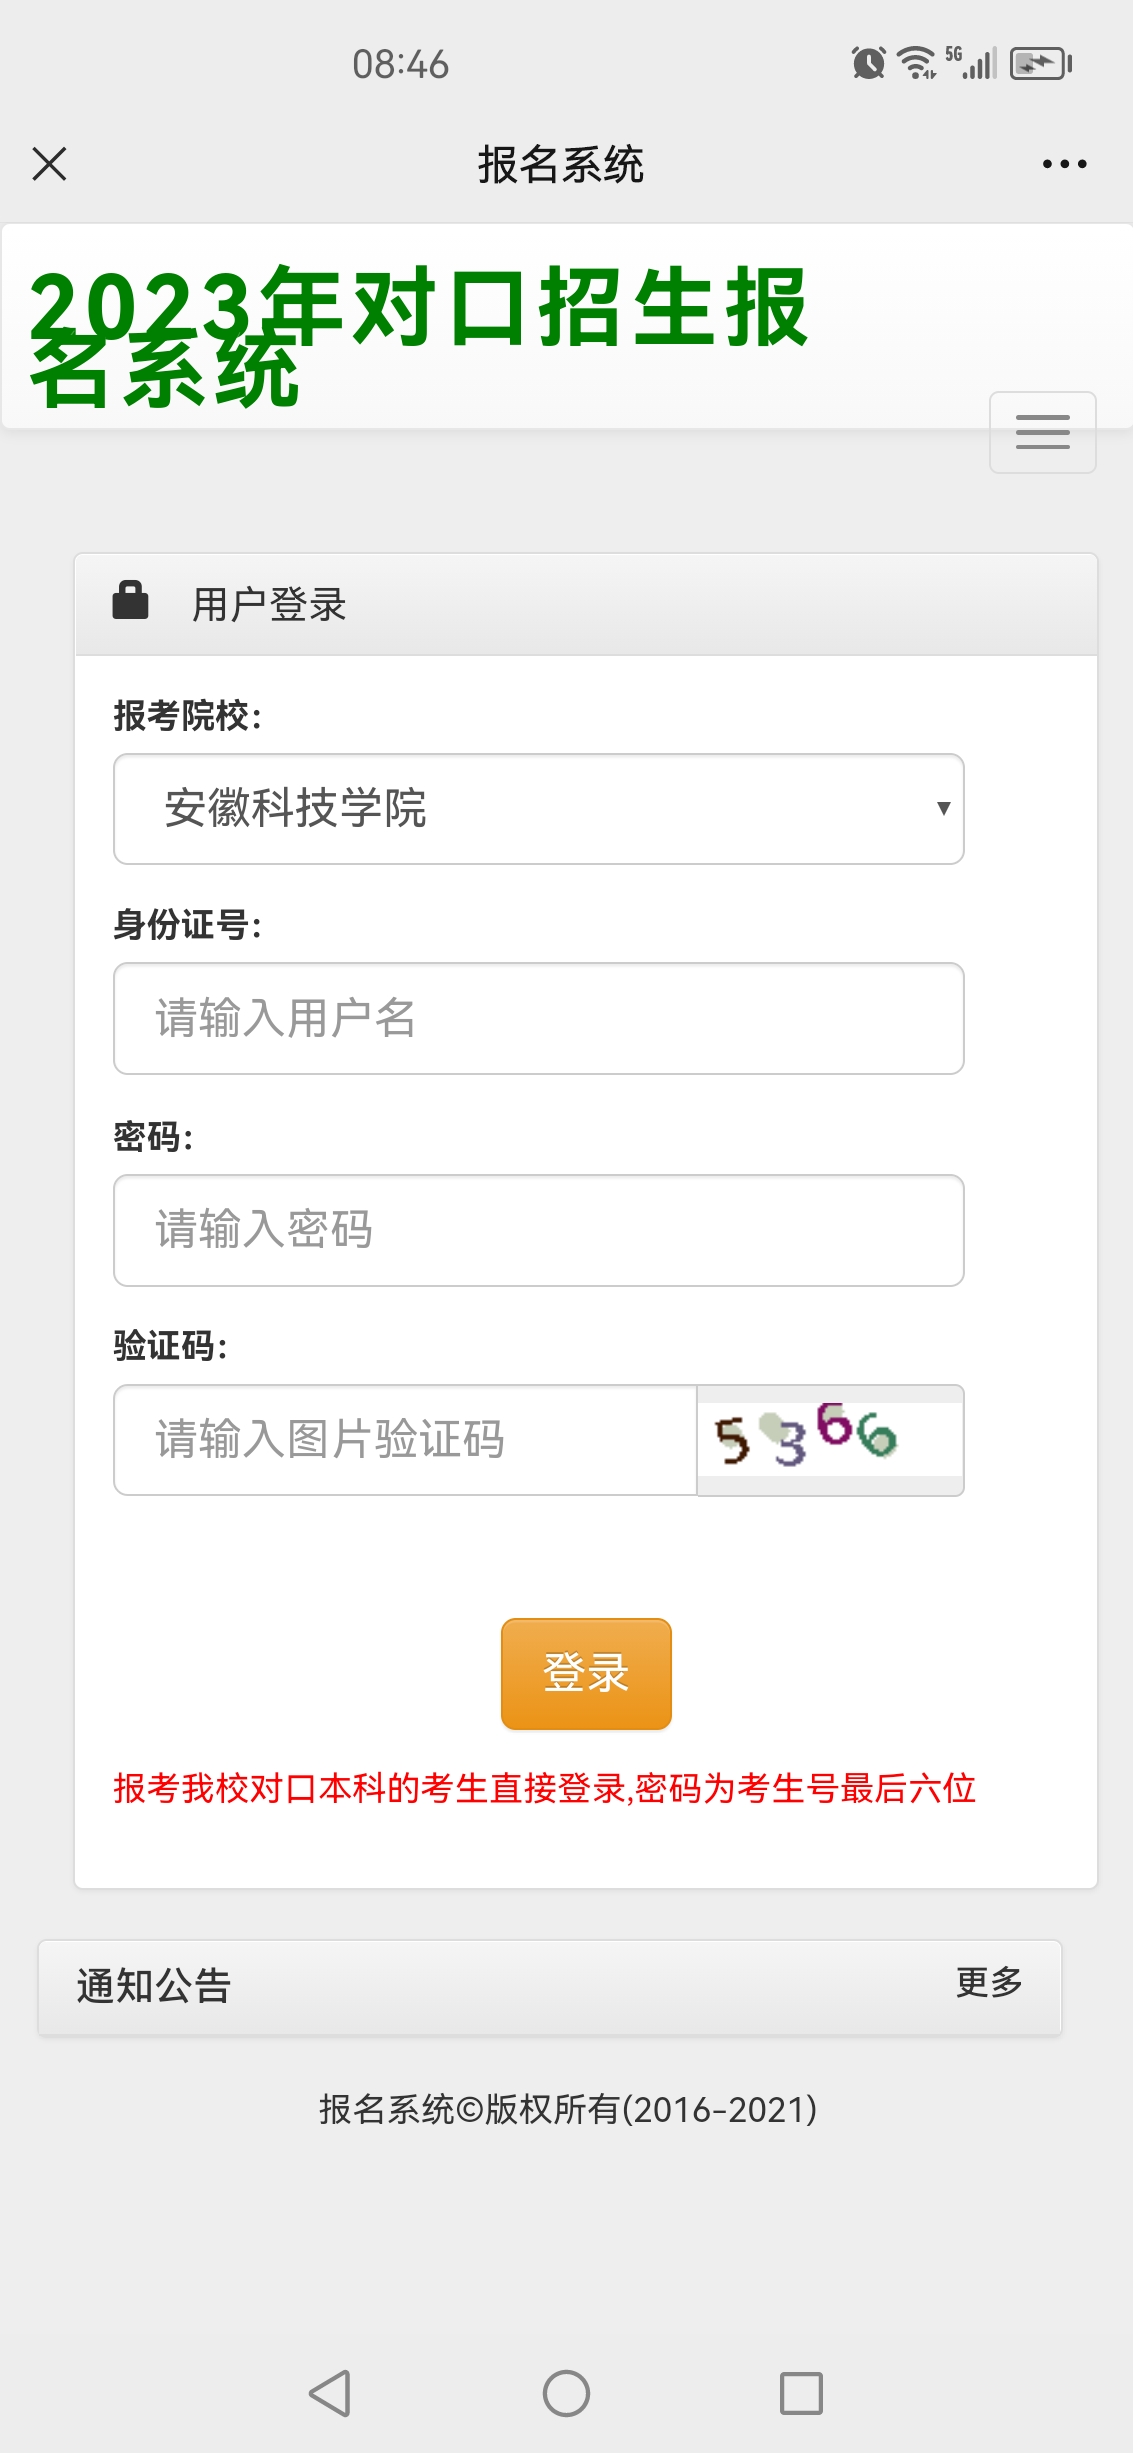Tap the alarm clock status icon
Image resolution: width=1133 pixels, height=2453 pixels.
pos(868,64)
